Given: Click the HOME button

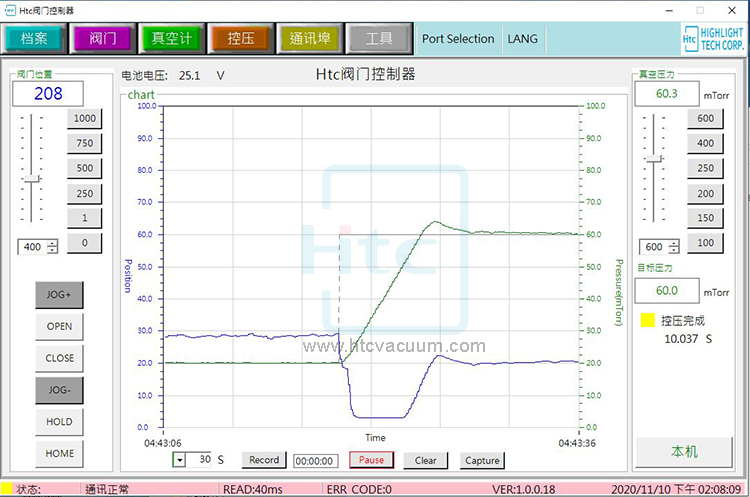Looking at the screenshot, I should [x=59, y=453].
